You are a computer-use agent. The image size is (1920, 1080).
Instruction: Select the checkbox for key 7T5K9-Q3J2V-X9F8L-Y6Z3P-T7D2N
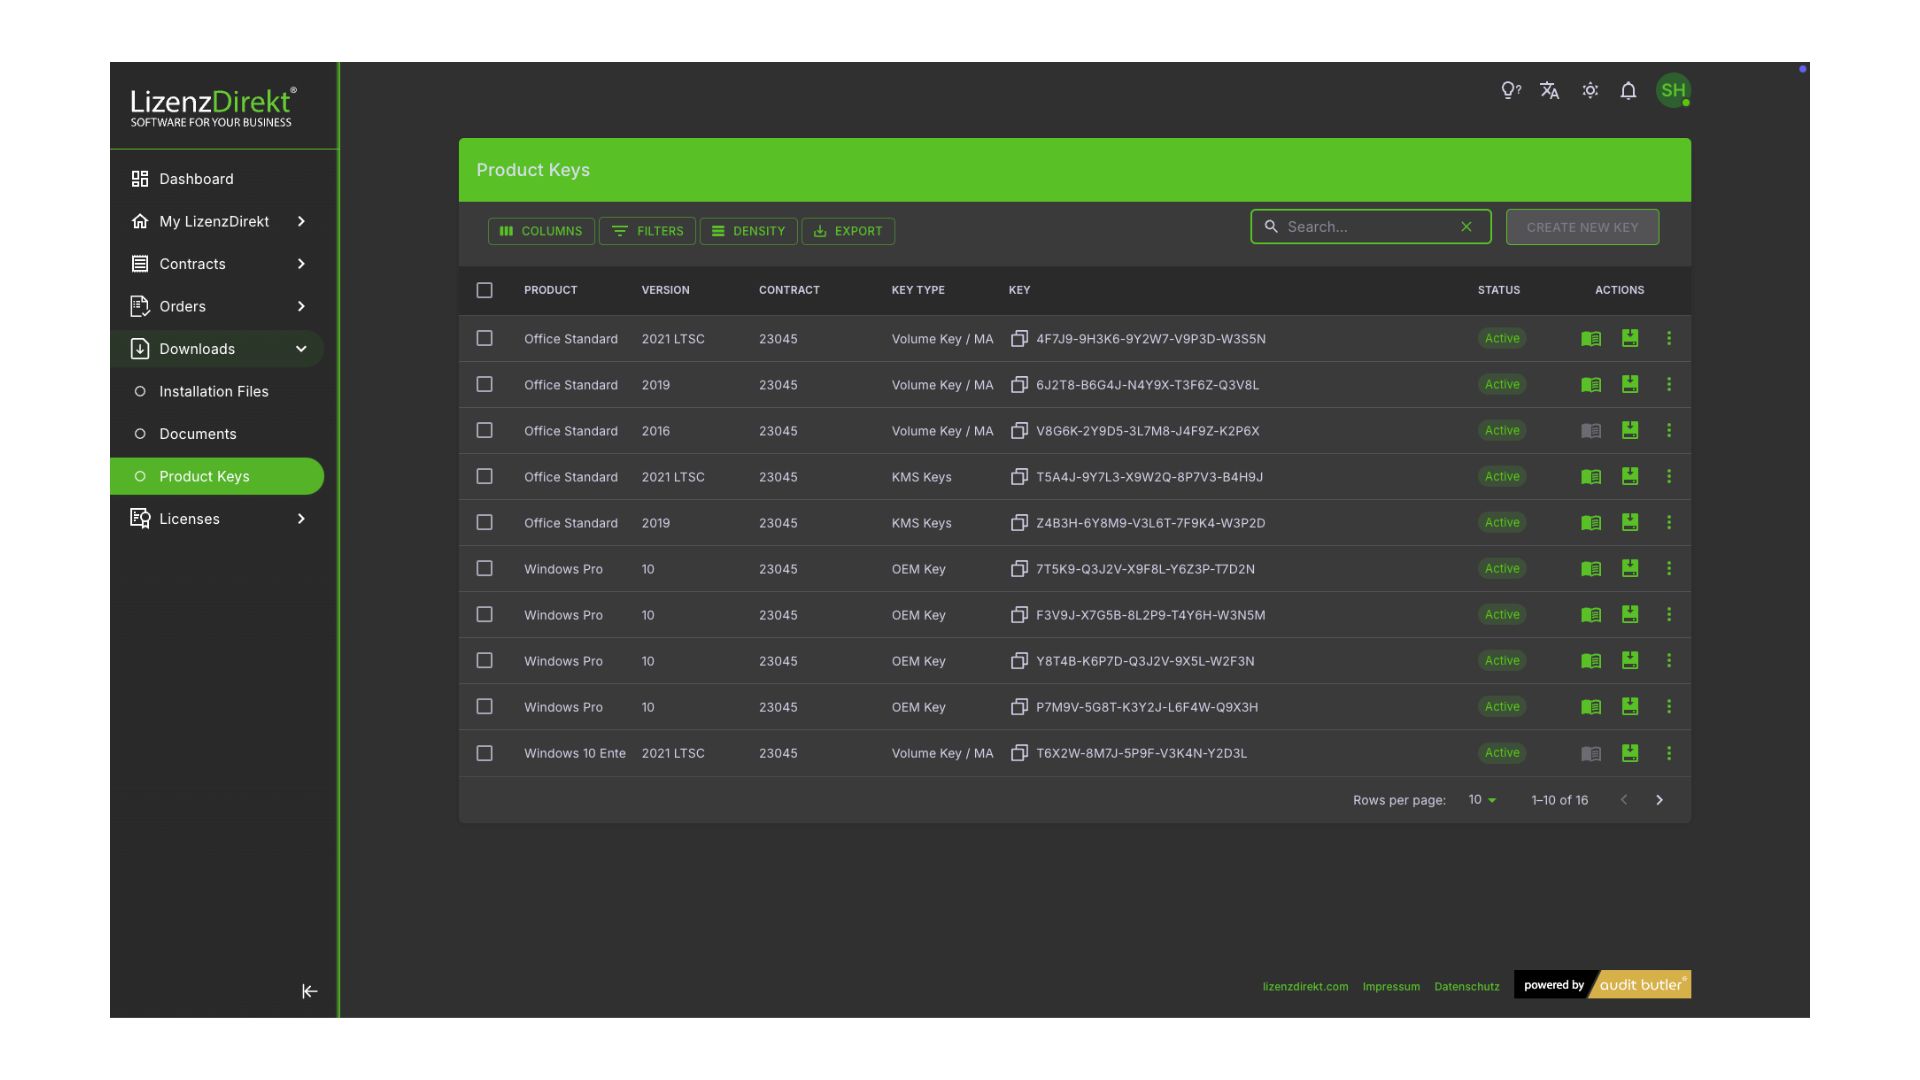[484, 569]
